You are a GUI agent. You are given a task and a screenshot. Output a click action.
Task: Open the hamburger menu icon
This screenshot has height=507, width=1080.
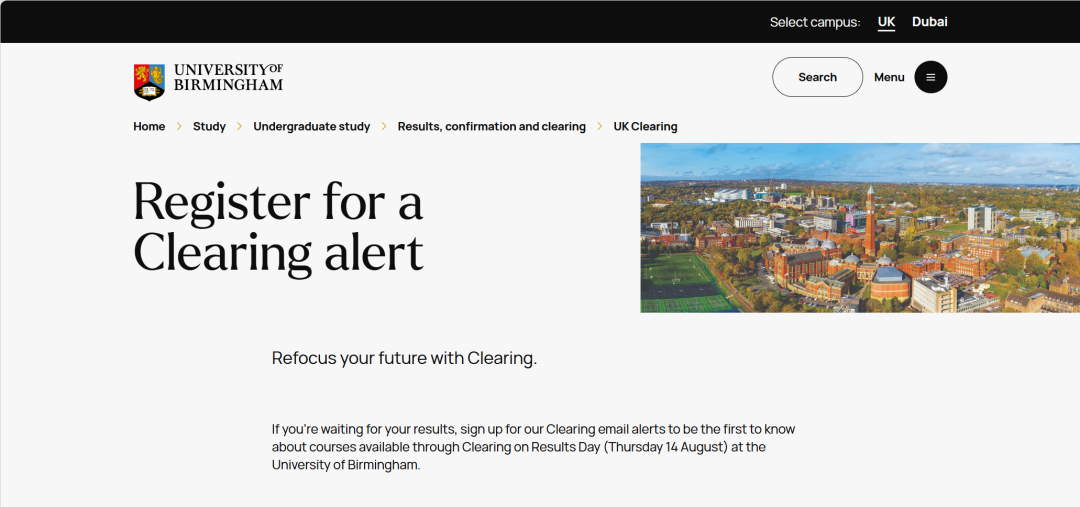click(931, 77)
